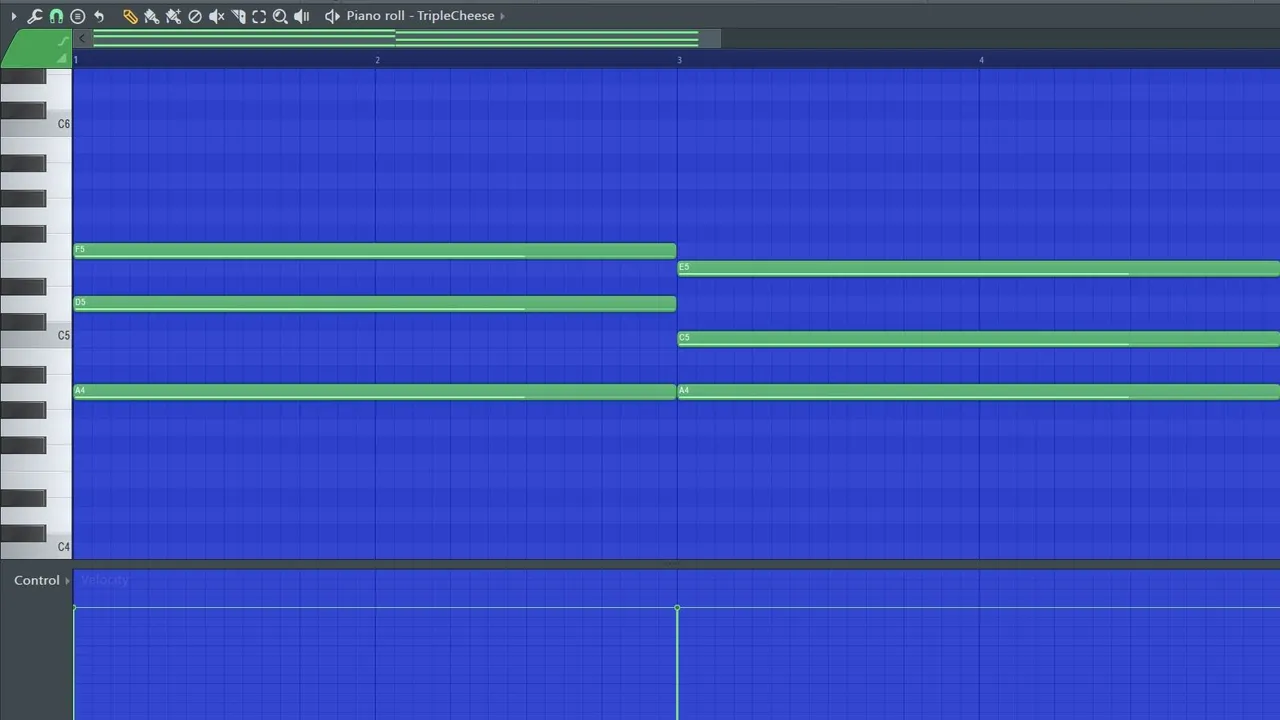Select the drum paint tool
Image resolution: width=1280 pixels, height=720 pixels.
(x=173, y=16)
